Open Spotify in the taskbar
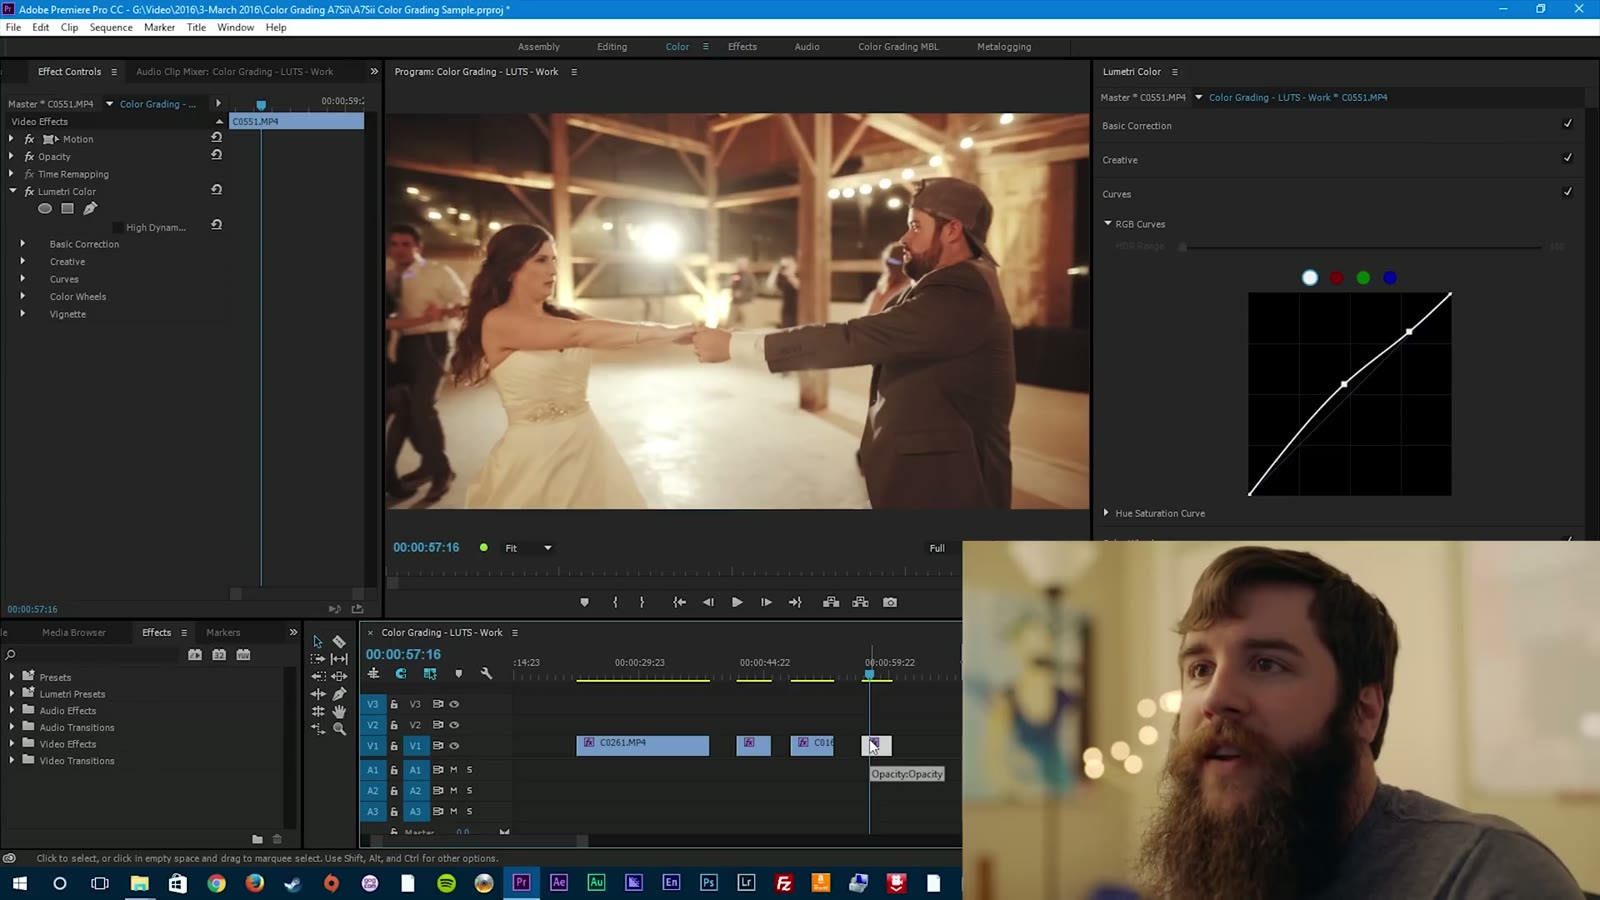1600x900 pixels. point(447,882)
